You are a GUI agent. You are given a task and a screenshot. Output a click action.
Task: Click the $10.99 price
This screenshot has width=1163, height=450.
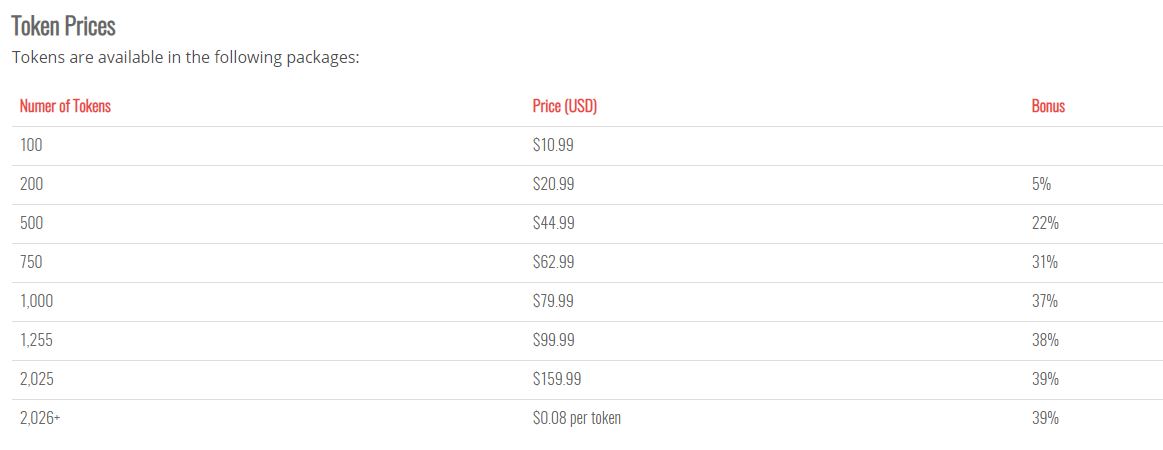(553, 145)
